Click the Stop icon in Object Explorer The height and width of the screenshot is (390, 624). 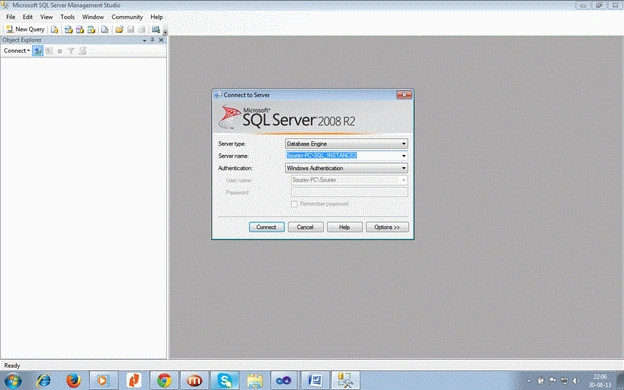pyautogui.click(x=60, y=51)
